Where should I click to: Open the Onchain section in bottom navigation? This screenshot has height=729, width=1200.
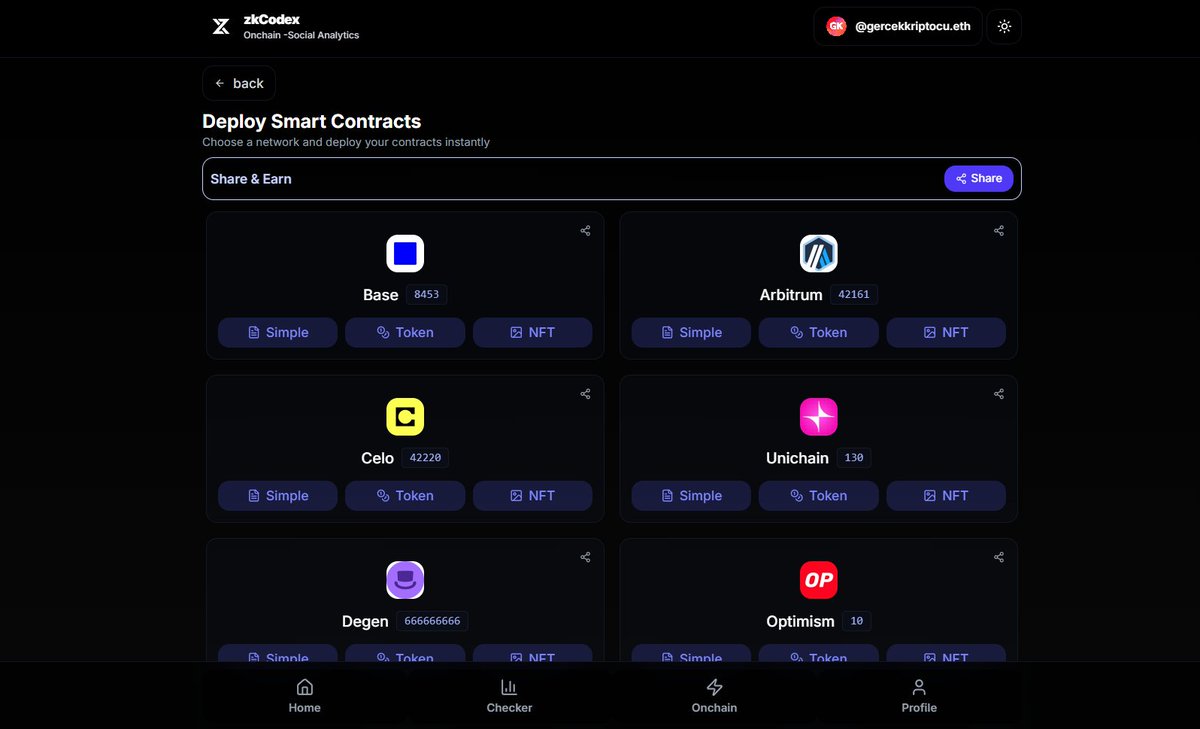(714, 695)
